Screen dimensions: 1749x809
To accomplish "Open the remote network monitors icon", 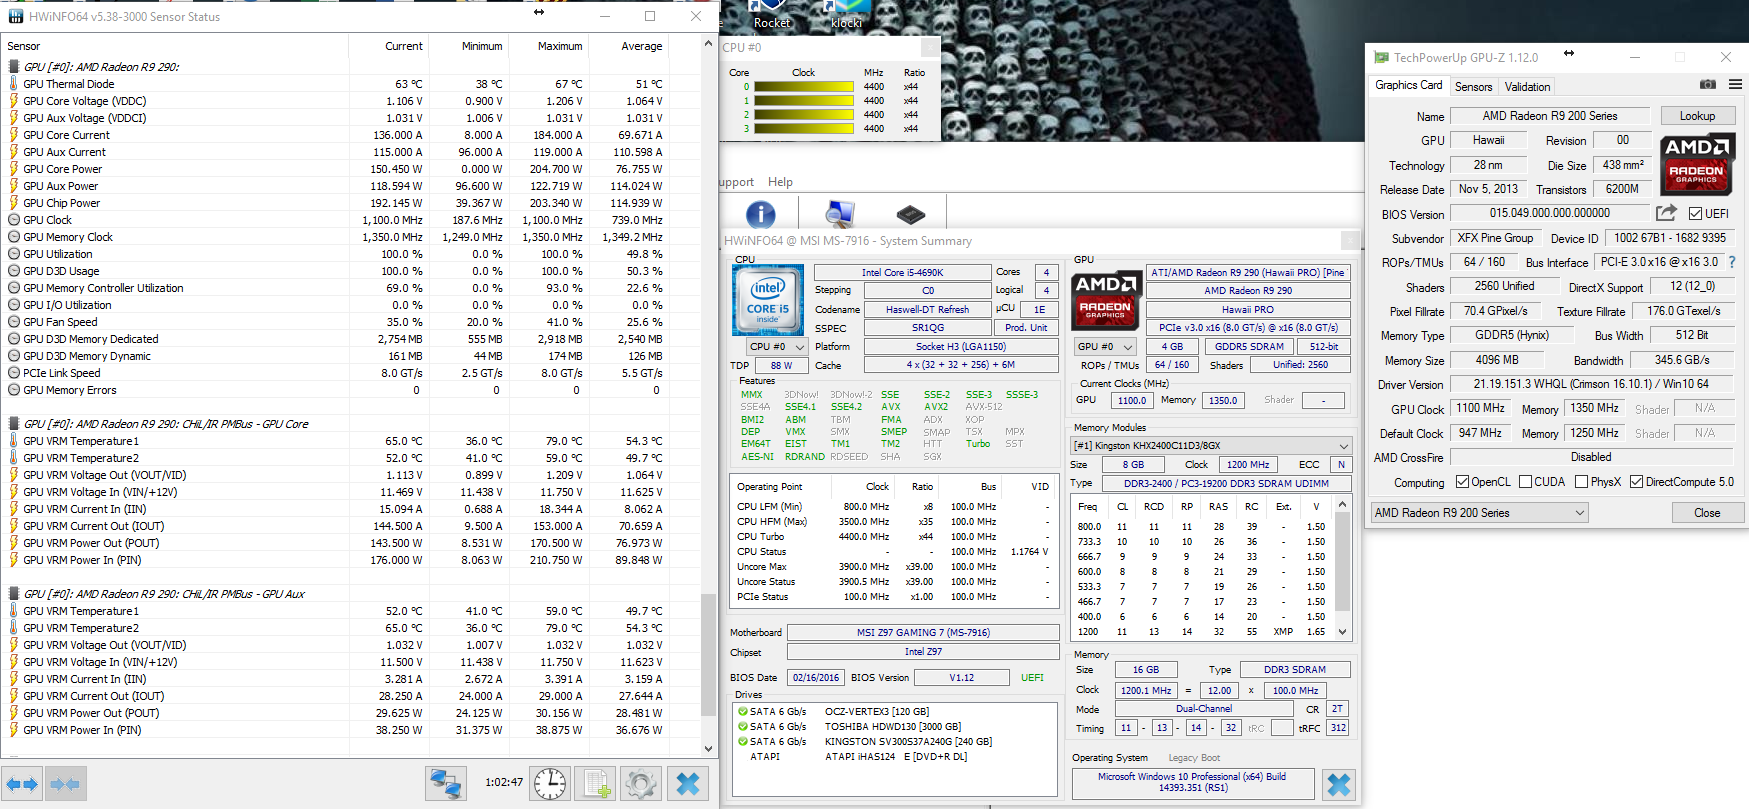I will pyautogui.click(x=445, y=784).
